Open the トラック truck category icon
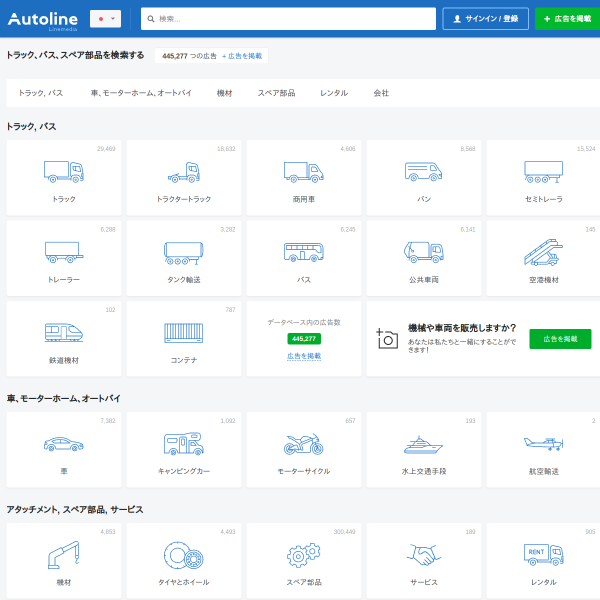 coord(64,171)
